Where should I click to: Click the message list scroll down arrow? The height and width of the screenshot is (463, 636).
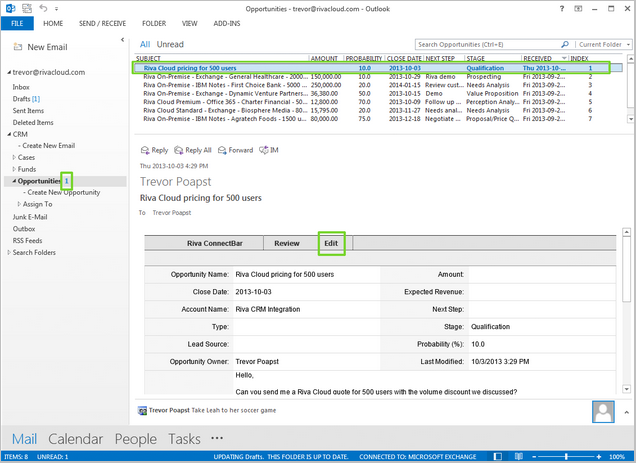click(x=630, y=119)
